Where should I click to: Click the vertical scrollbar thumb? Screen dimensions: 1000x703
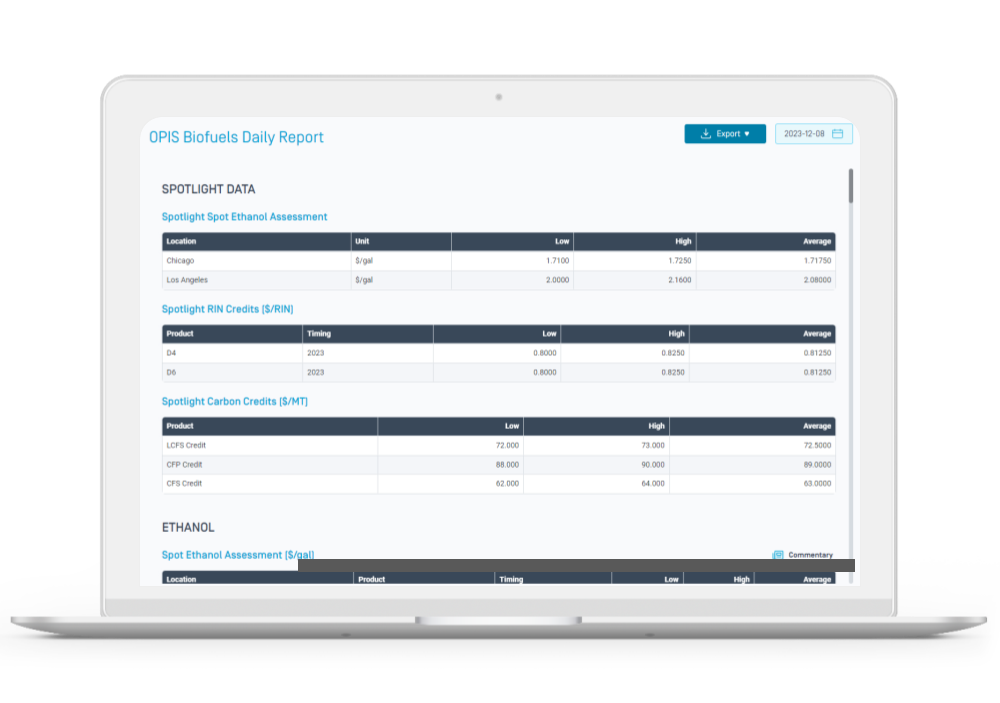(851, 186)
